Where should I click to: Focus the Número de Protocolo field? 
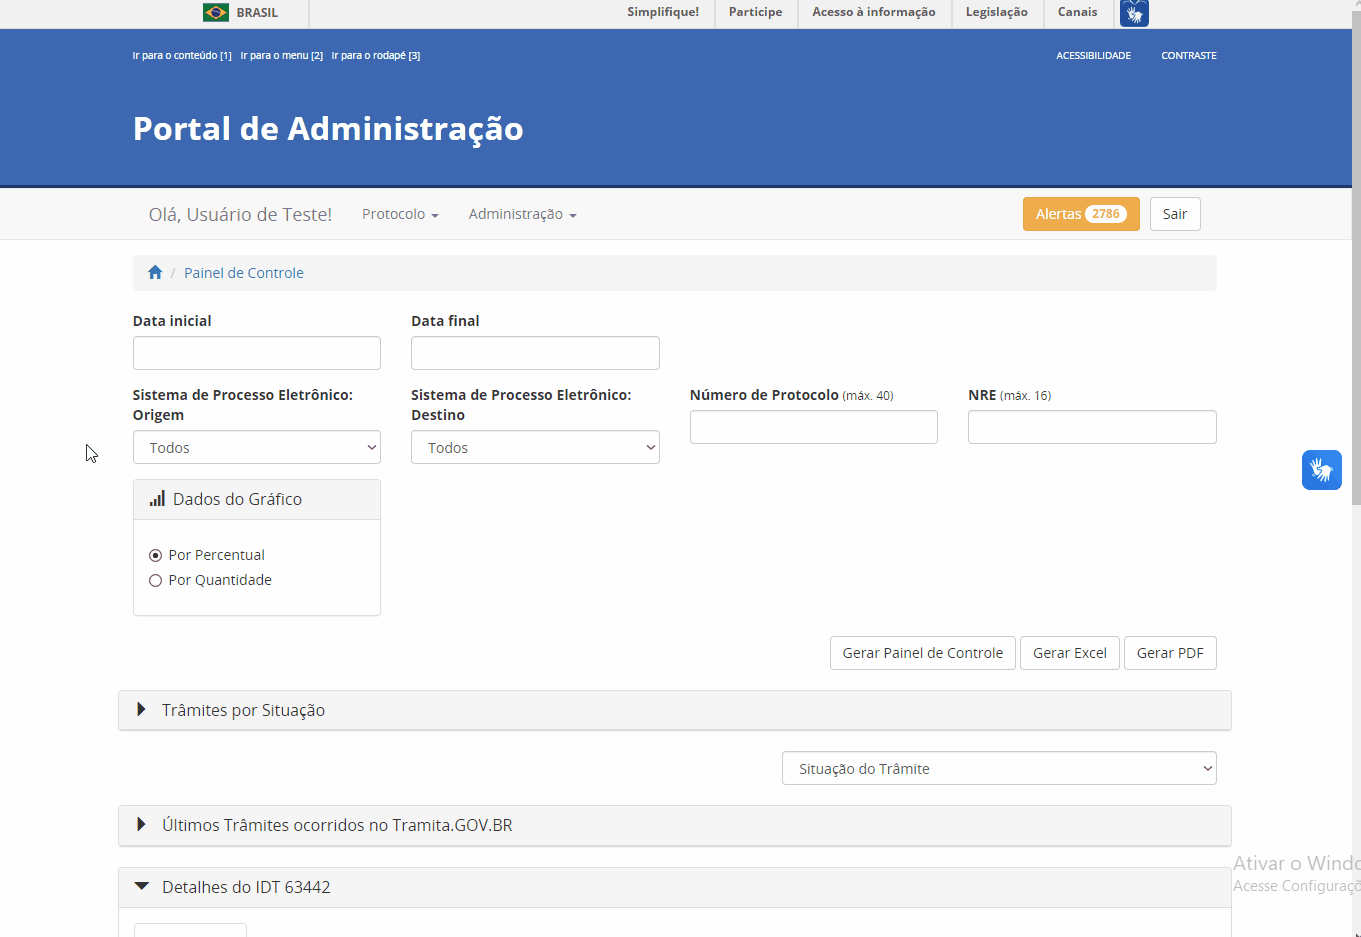tap(814, 427)
